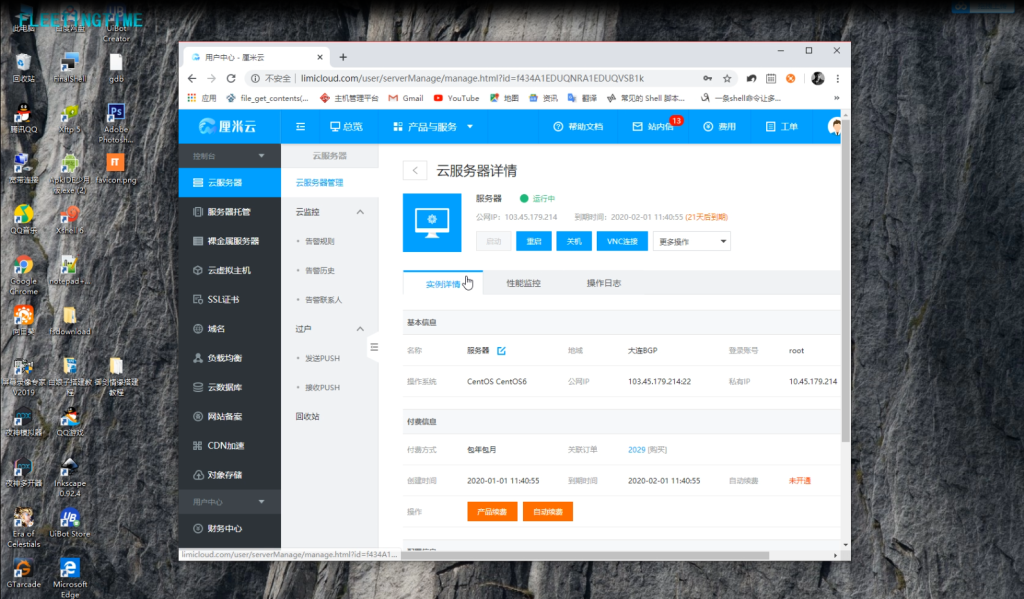The width and height of the screenshot is (1024, 599).
Task: Select CDN加速 in left sidebar
Action: pyautogui.click(x=230, y=445)
